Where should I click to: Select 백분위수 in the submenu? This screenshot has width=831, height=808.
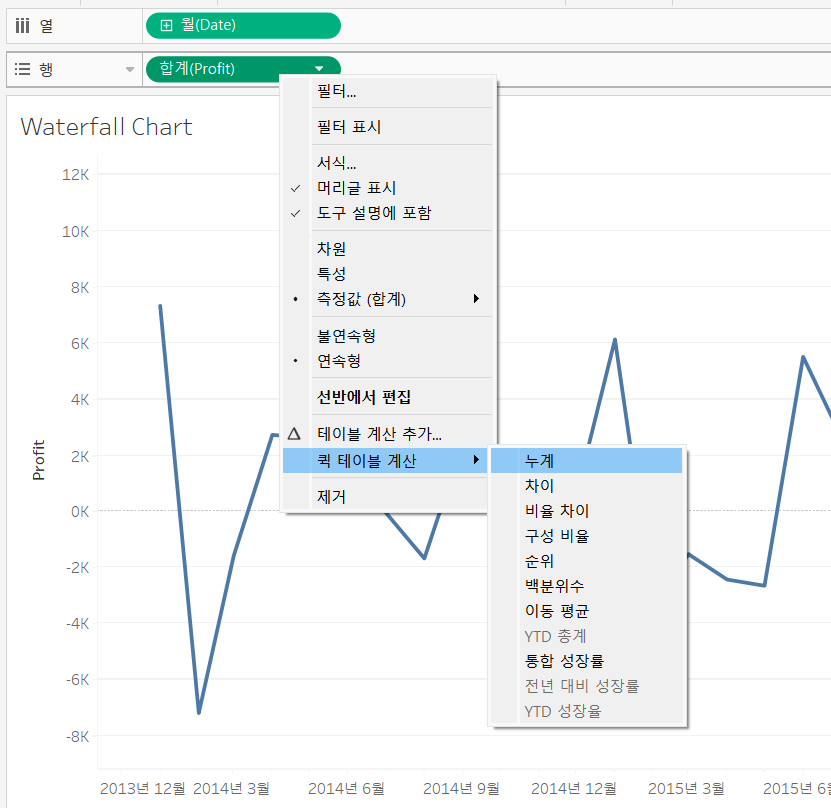pyautogui.click(x=586, y=585)
